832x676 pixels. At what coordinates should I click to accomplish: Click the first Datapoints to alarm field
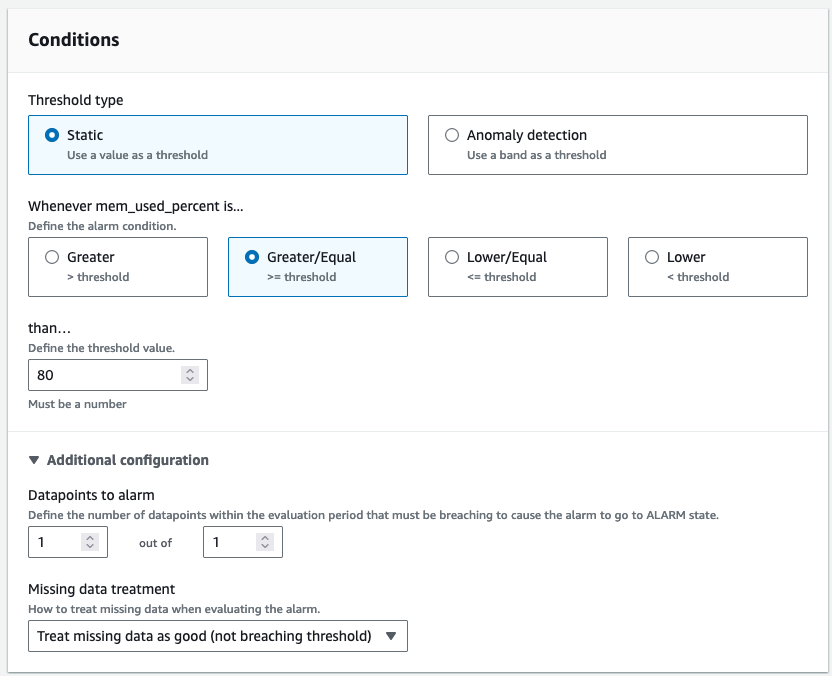pos(55,542)
